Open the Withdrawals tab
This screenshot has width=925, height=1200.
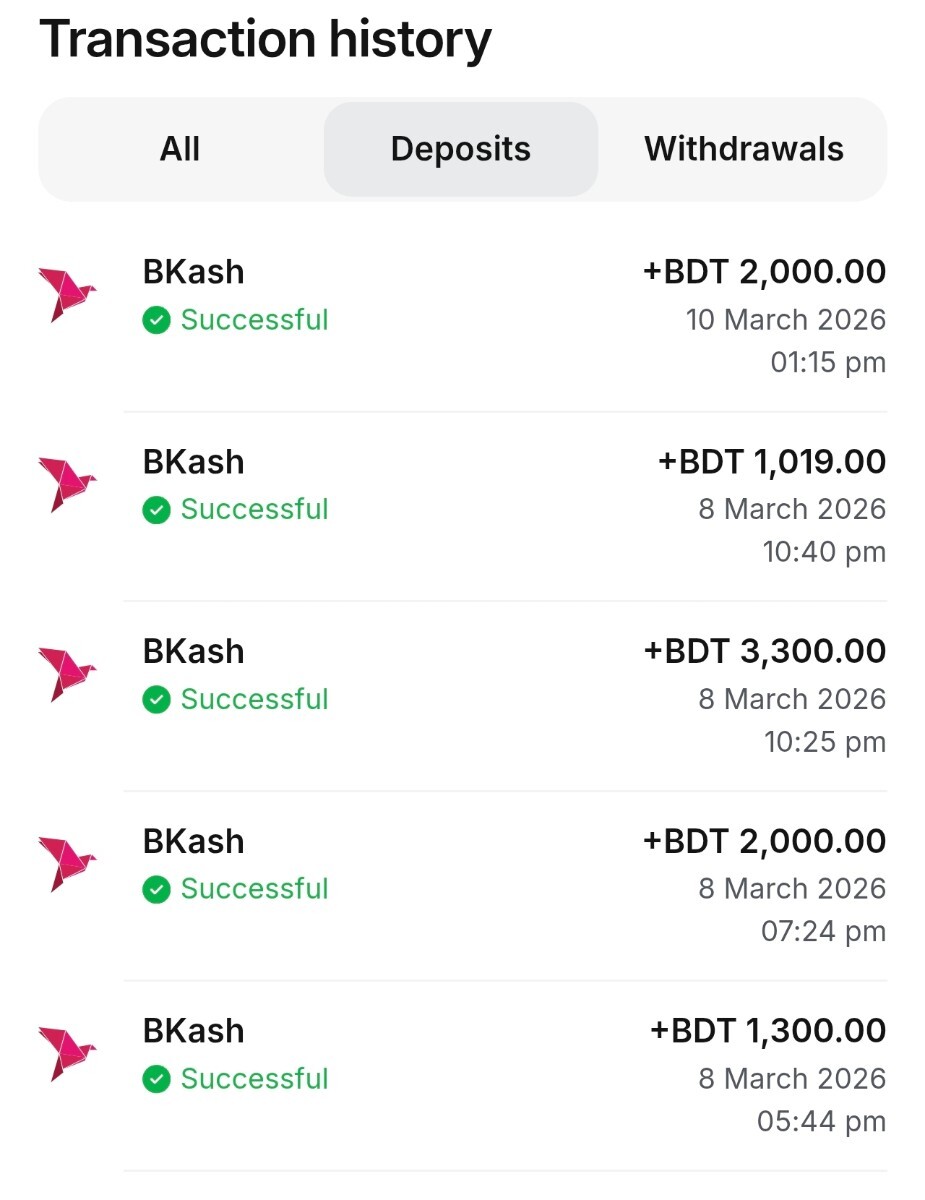[744, 149]
